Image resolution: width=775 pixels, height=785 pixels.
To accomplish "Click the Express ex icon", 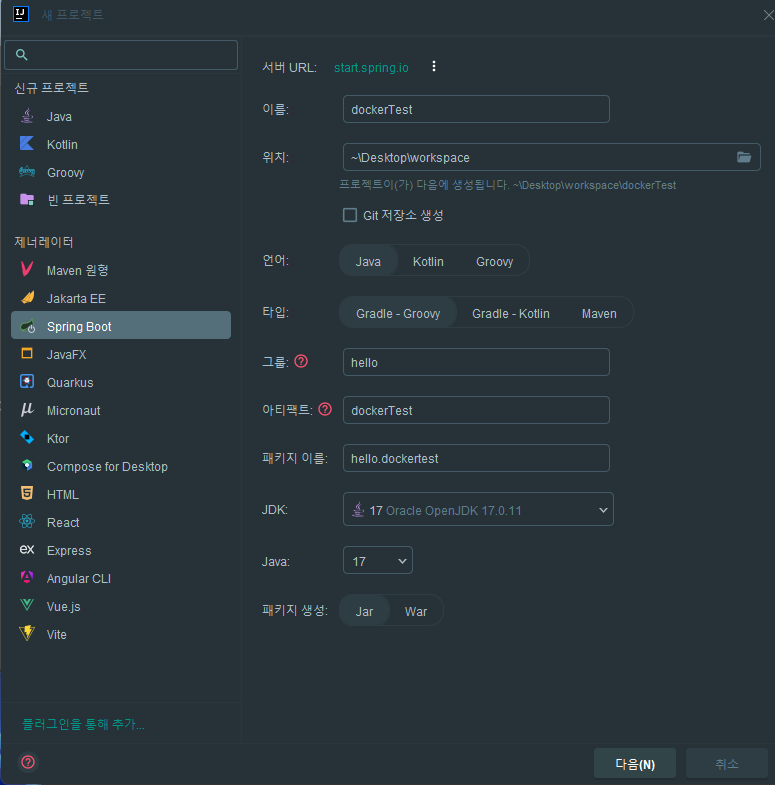I will click(27, 549).
